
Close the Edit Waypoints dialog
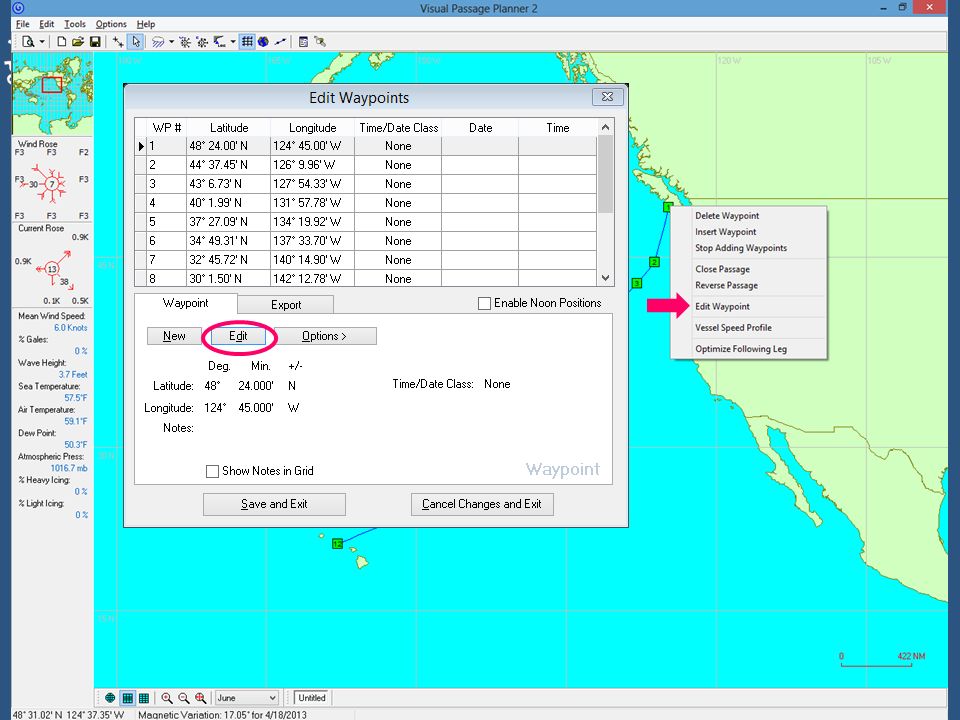point(607,97)
